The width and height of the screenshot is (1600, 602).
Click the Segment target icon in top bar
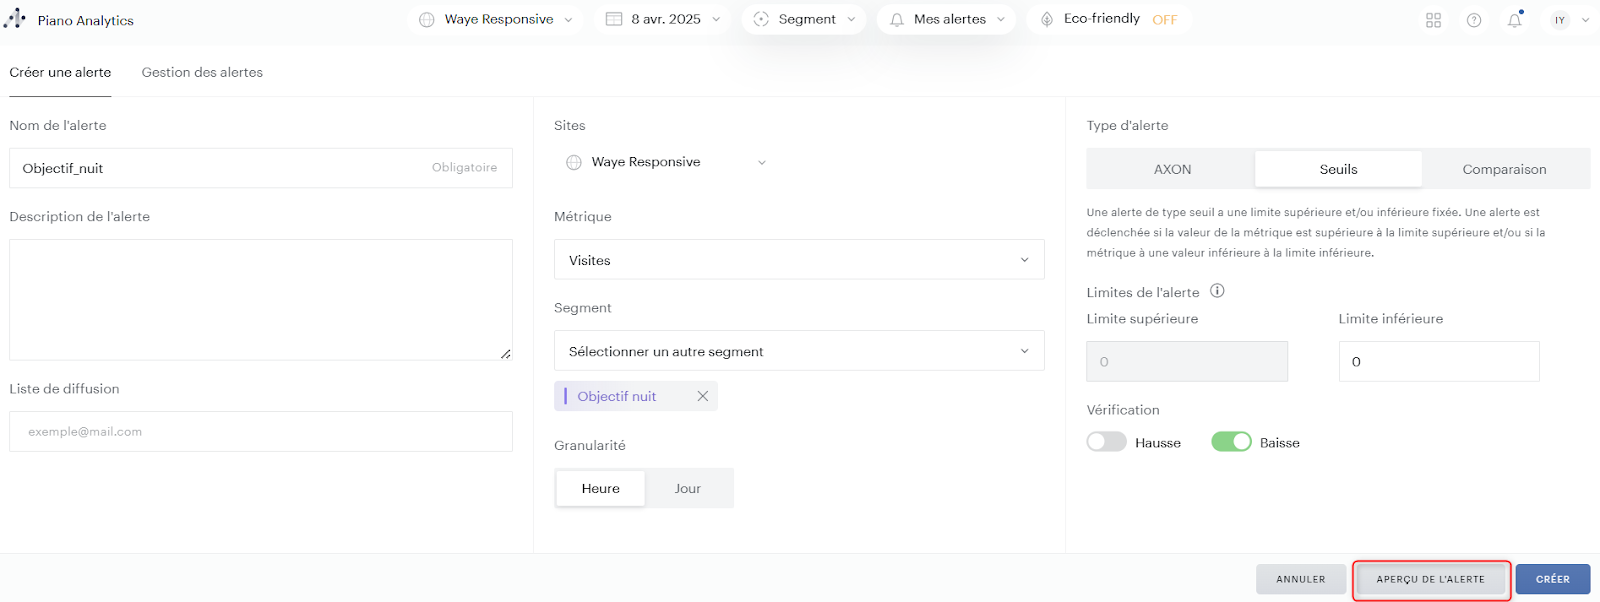761,20
